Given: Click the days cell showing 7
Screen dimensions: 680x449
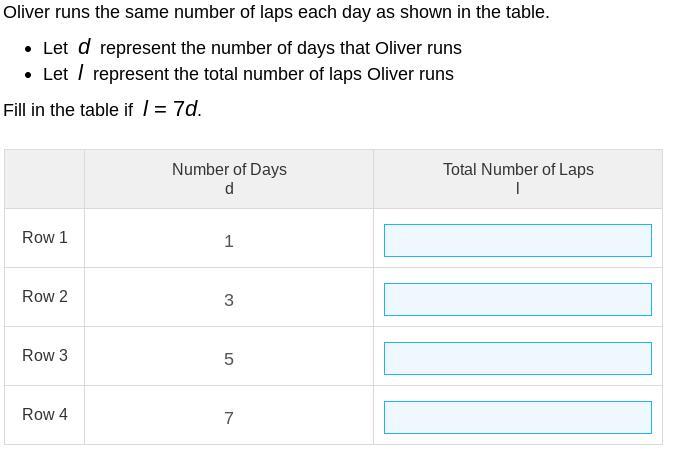Looking at the screenshot, I should (x=229, y=418).
